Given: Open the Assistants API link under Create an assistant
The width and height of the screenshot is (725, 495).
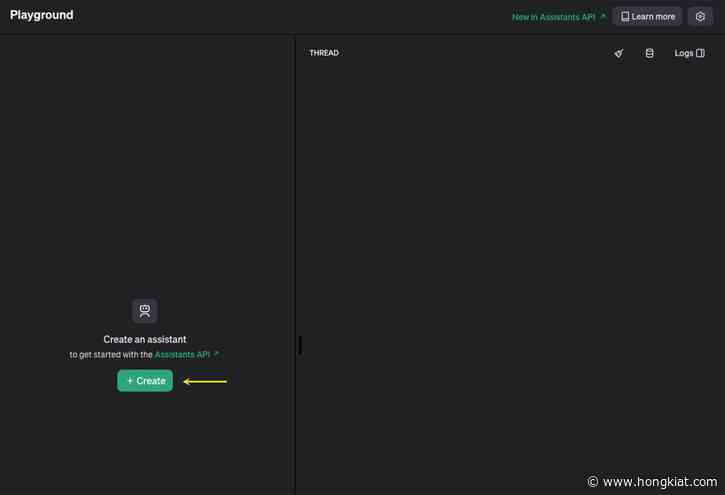Looking at the screenshot, I should 186,354.
